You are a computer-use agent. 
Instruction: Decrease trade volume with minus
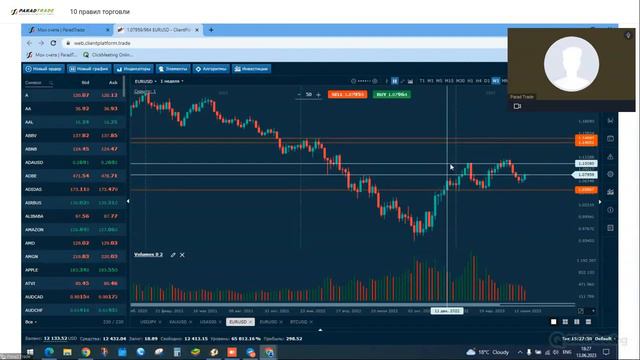tap(299, 94)
